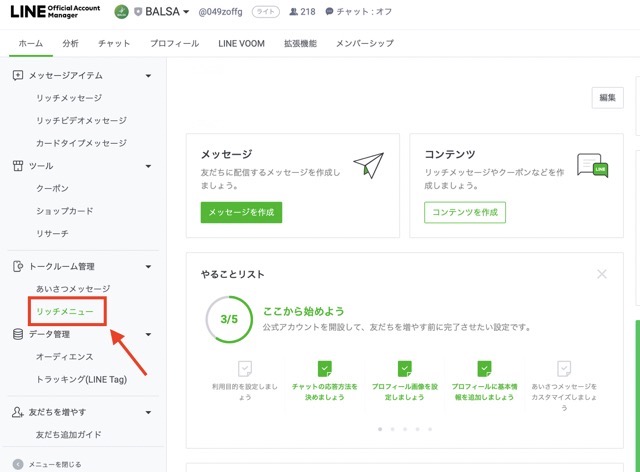The height and width of the screenshot is (472, 640).
Task: Click the 友だちを増やす person icon
Action: tap(18, 412)
